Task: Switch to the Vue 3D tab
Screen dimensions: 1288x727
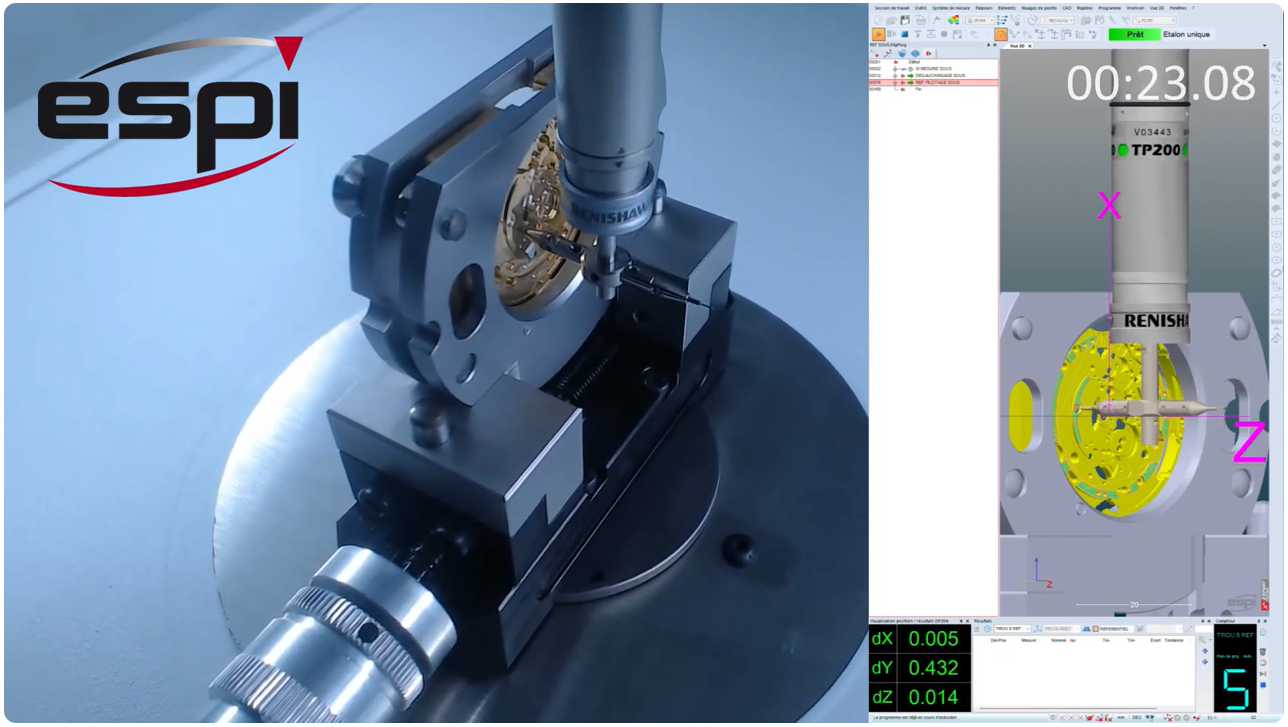Action: [x=1018, y=46]
